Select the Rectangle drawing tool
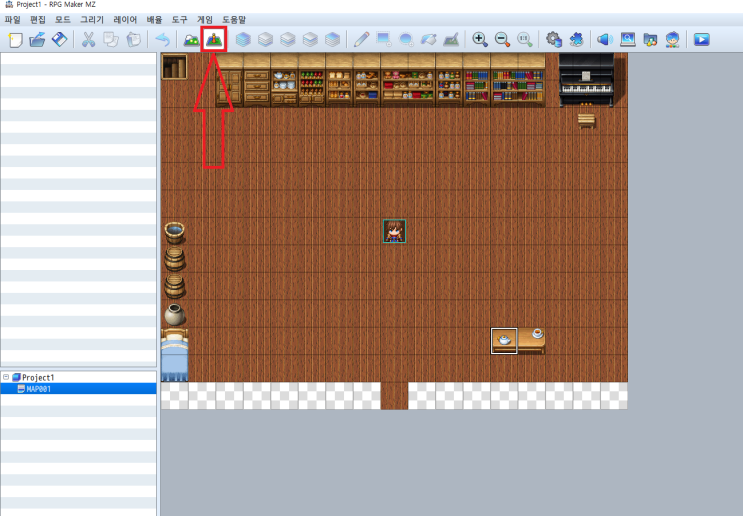 click(383, 39)
